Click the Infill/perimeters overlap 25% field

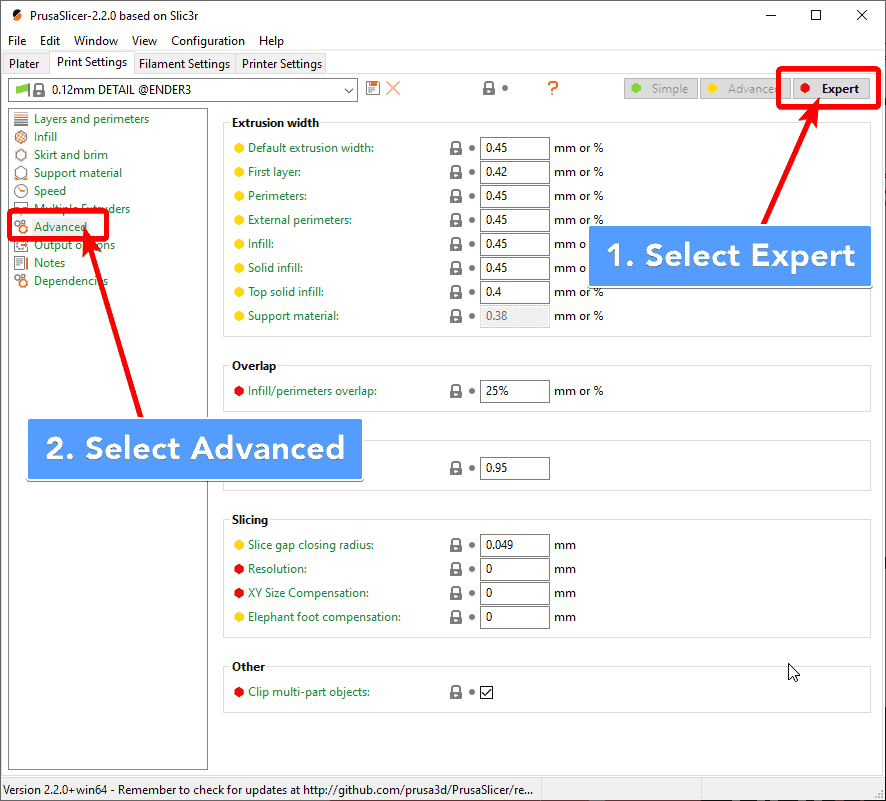coord(515,391)
